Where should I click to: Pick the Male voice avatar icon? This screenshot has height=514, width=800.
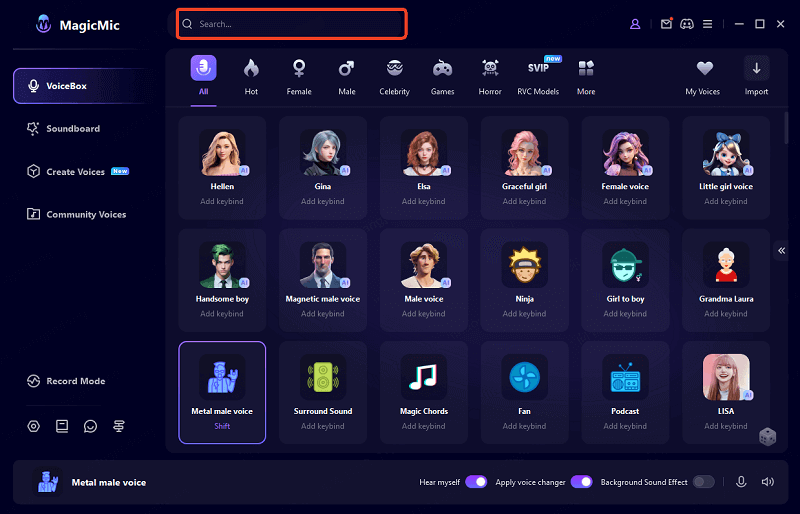(x=423, y=265)
